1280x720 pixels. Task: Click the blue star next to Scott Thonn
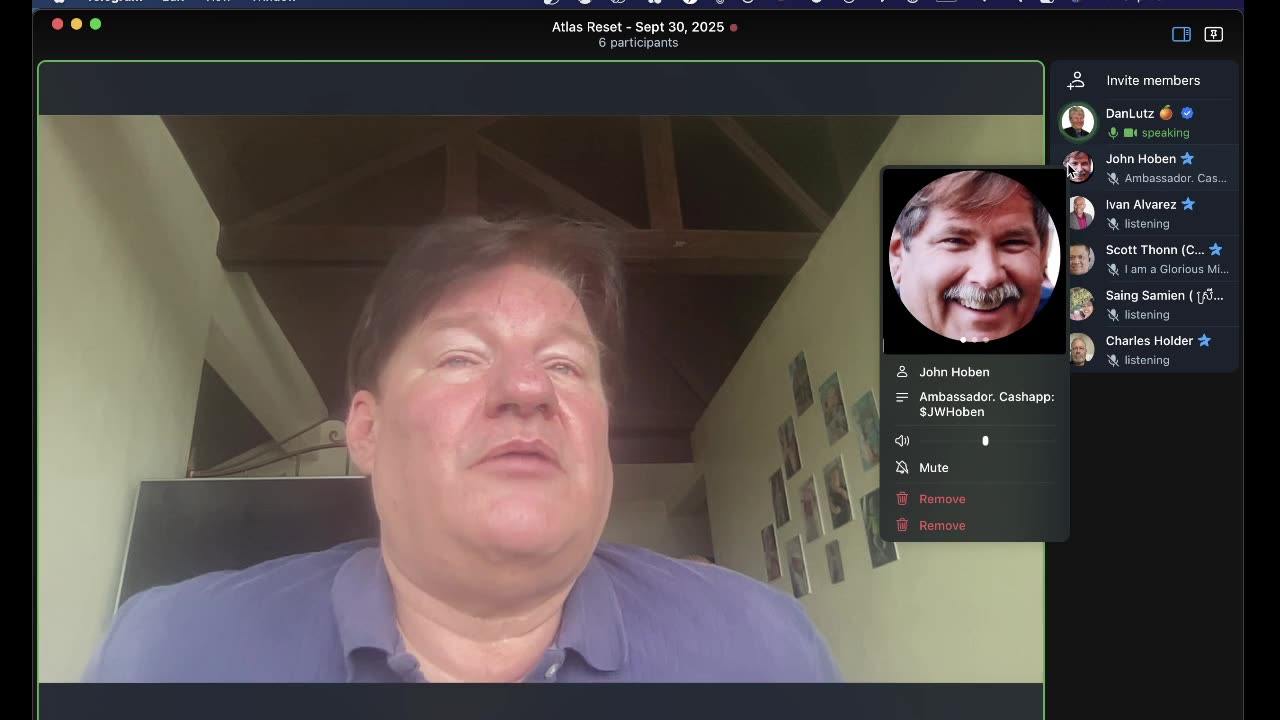coord(1215,249)
